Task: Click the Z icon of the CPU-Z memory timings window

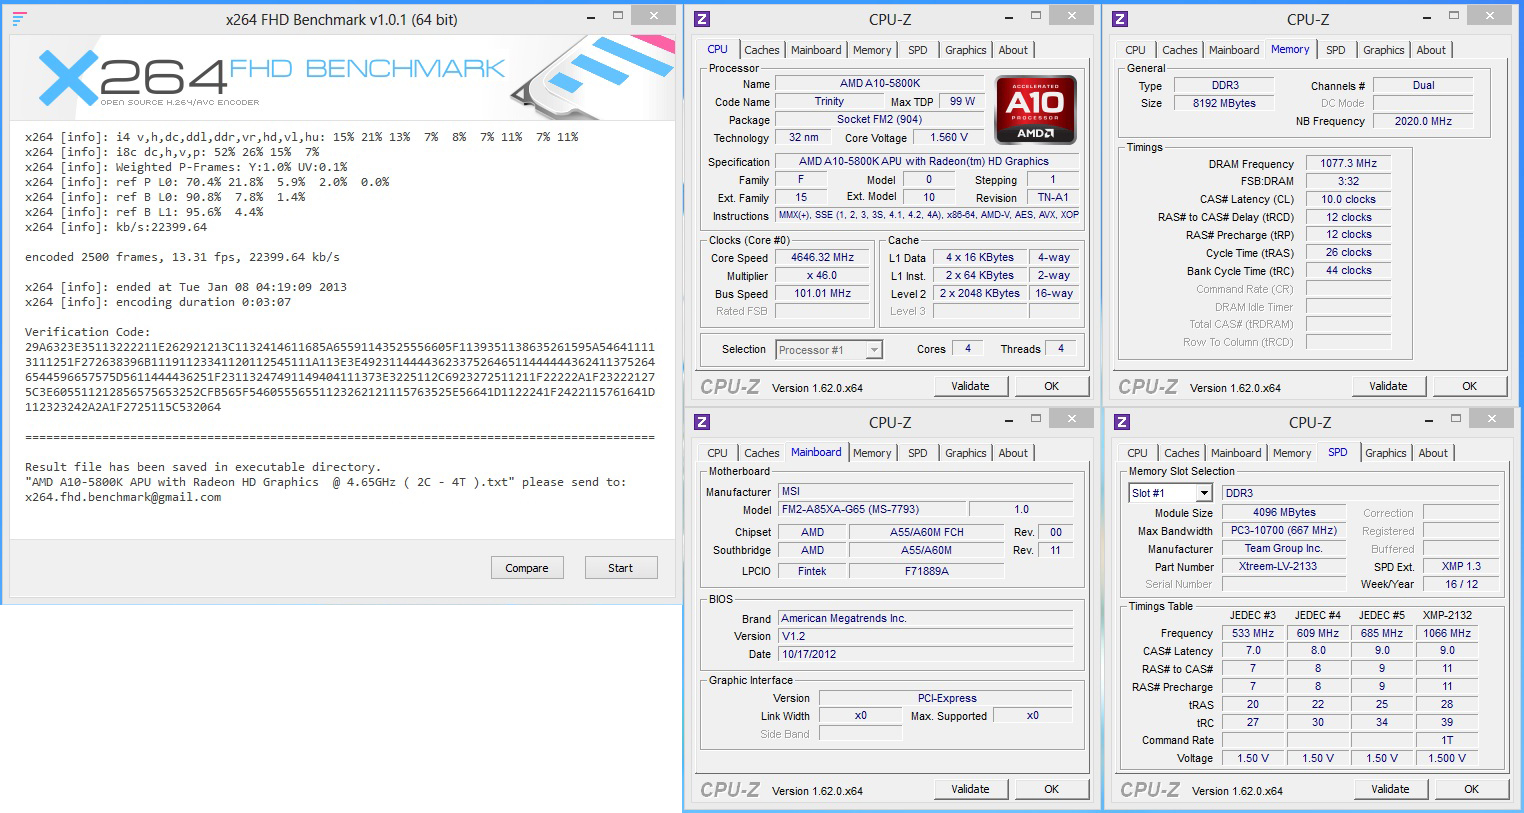Action: [x=1120, y=19]
